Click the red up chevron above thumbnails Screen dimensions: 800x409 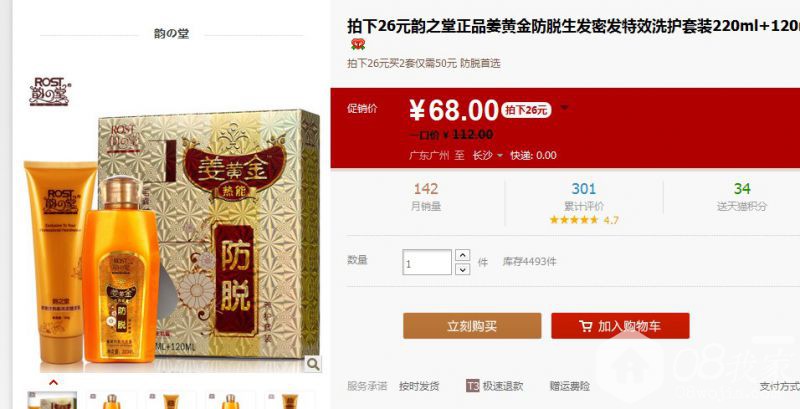coord(53,382)
